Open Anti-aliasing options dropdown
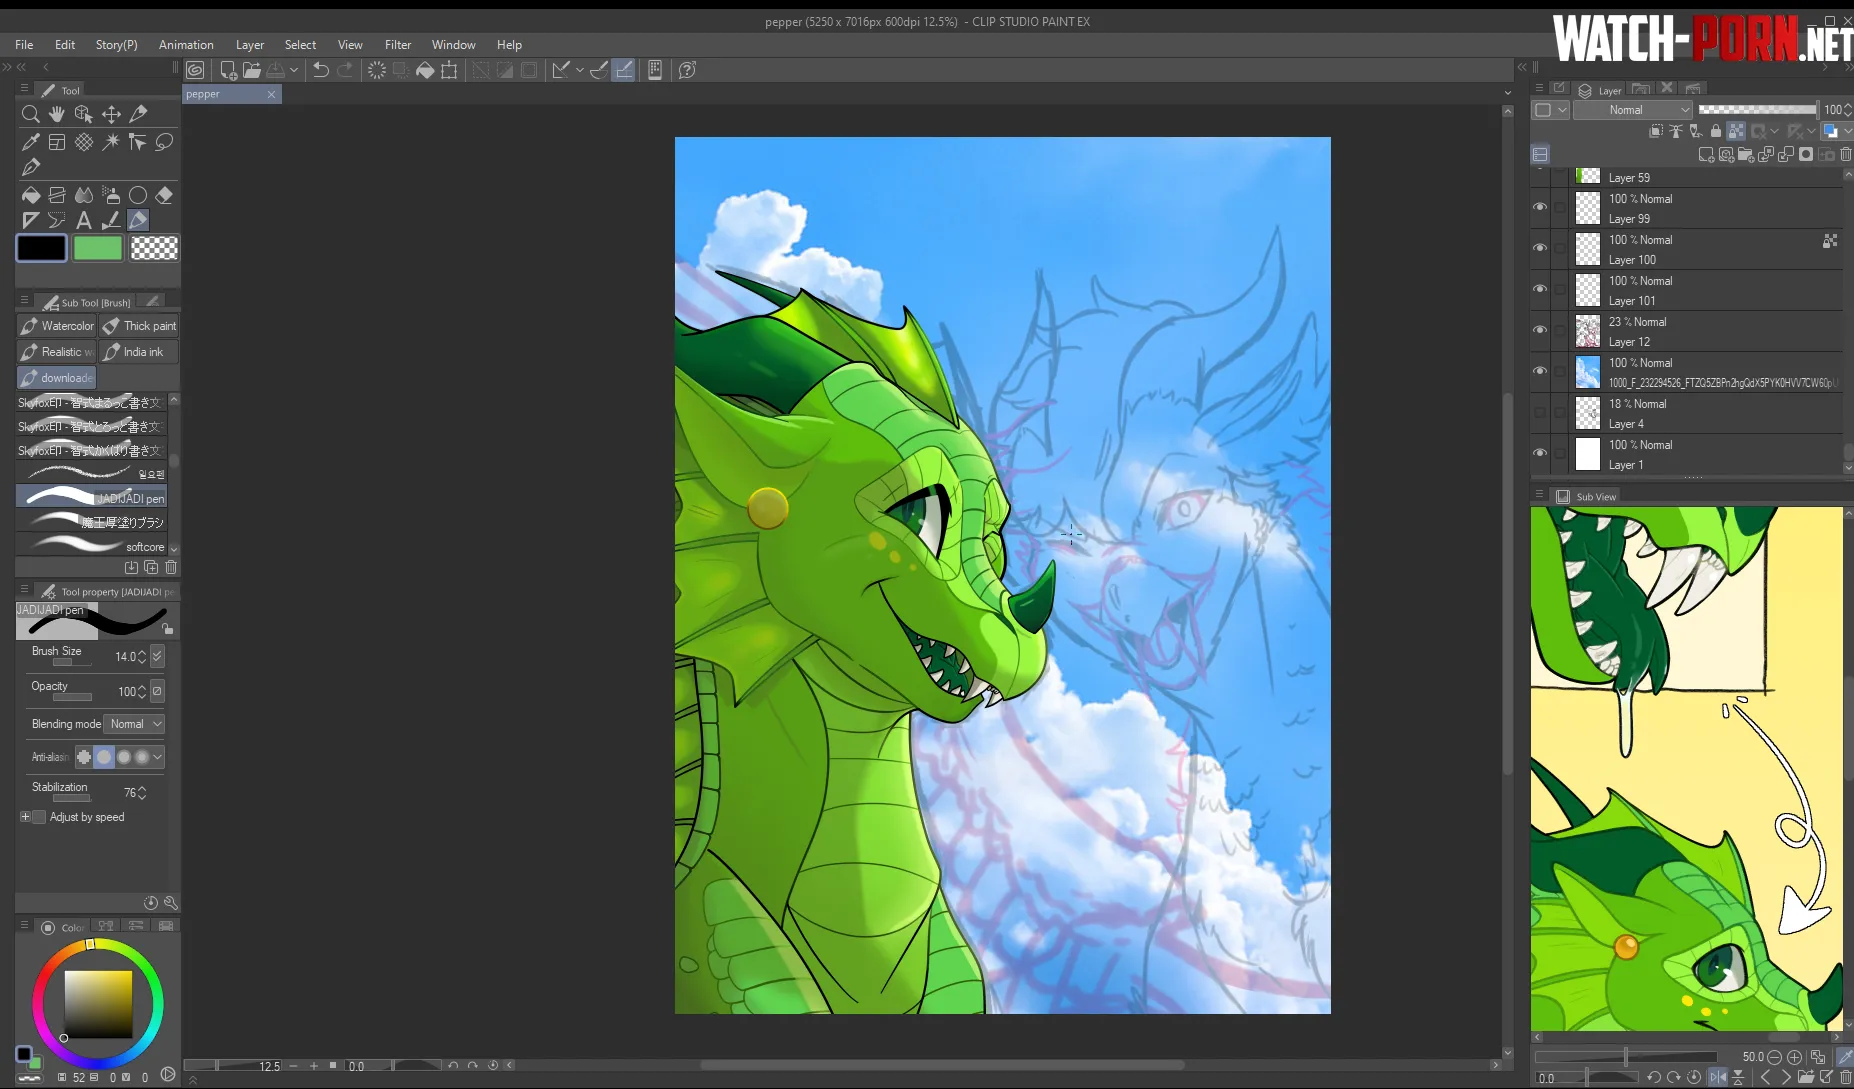Screen dimensions: 1854x1089 click(157, 757)
